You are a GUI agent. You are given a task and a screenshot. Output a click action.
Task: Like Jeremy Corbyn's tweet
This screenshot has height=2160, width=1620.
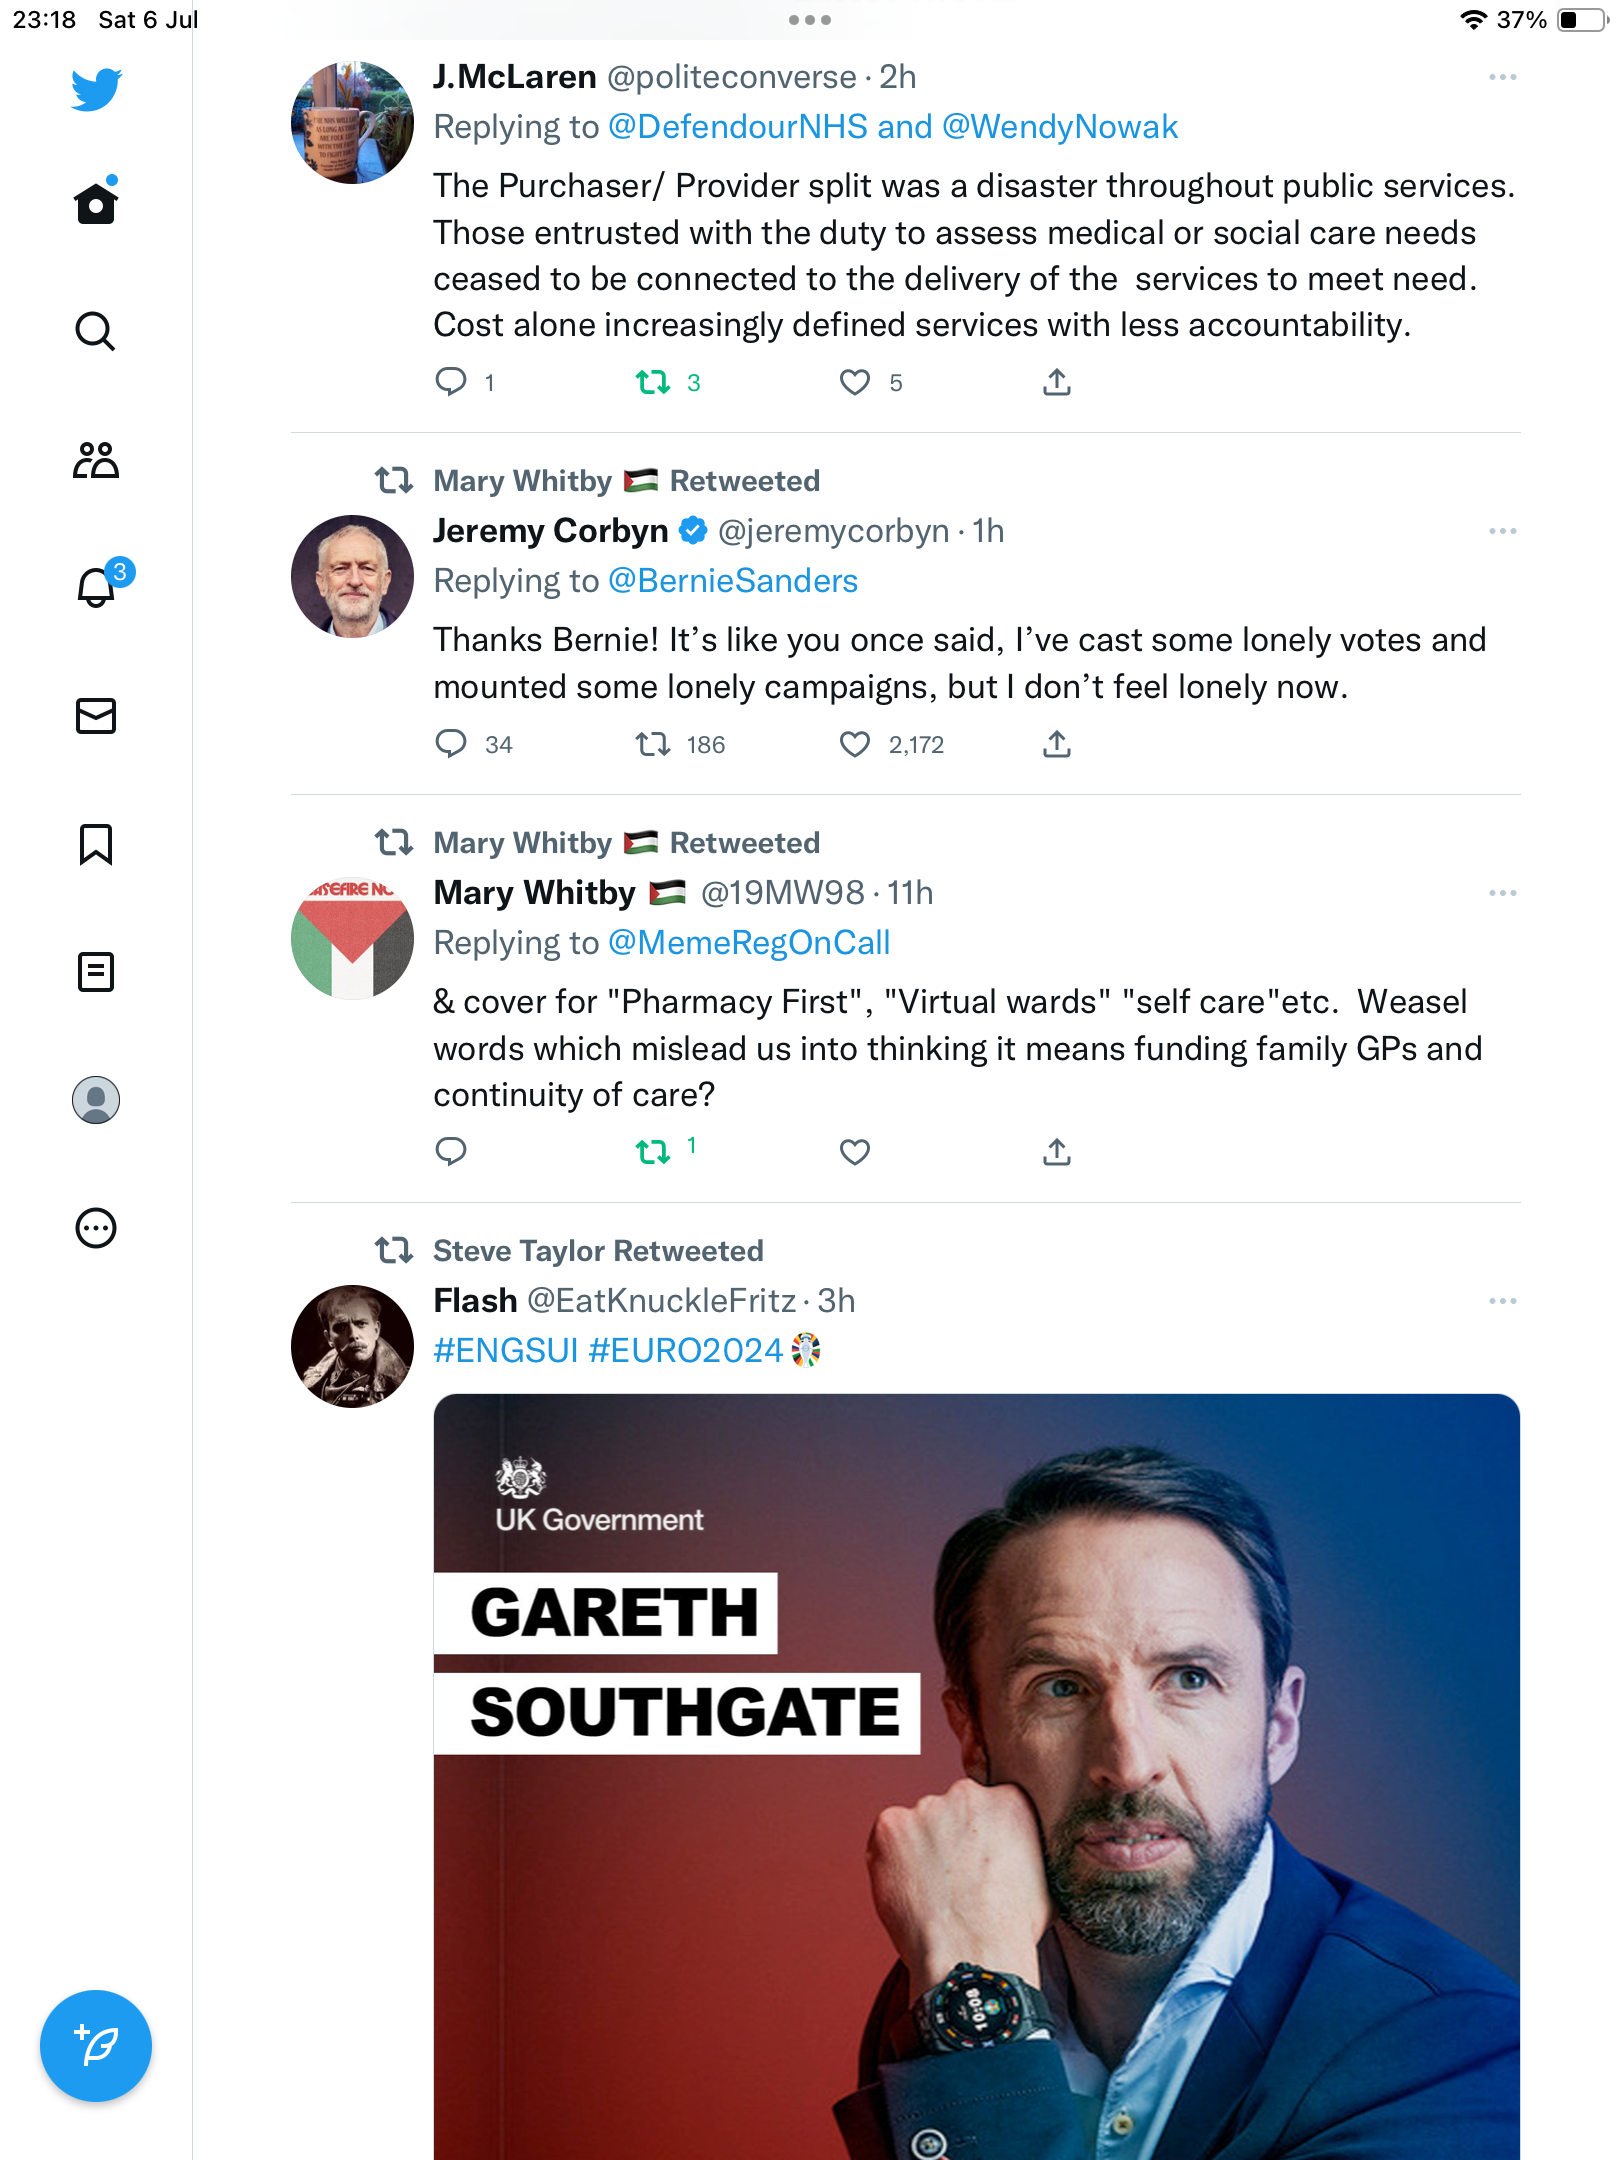[x=854, y=744]
